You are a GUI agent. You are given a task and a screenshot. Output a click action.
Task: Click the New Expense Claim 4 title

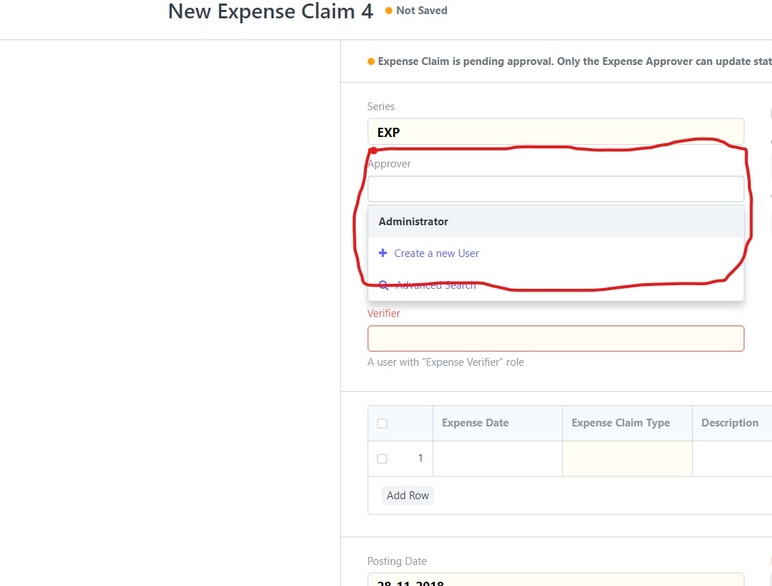click(270, 11)
